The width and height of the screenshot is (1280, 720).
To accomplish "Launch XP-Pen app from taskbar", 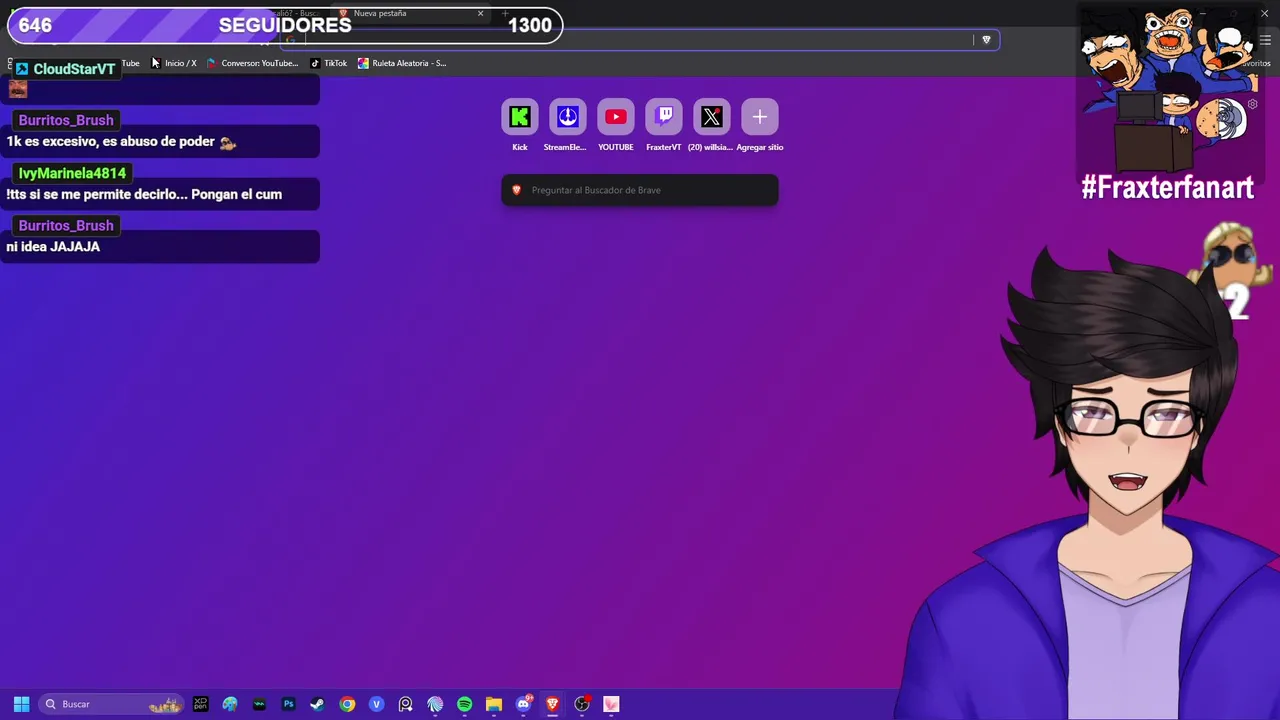I will tap(201, 704).
